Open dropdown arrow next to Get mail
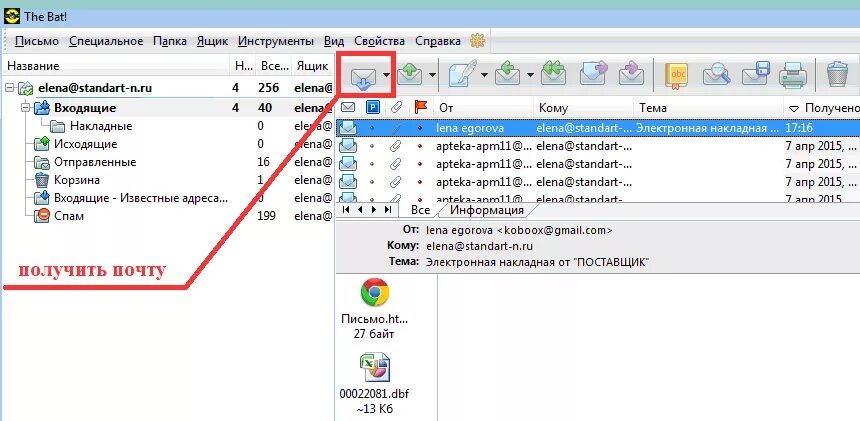The width and height of the screenshot is (860, 421). (386, 75)
